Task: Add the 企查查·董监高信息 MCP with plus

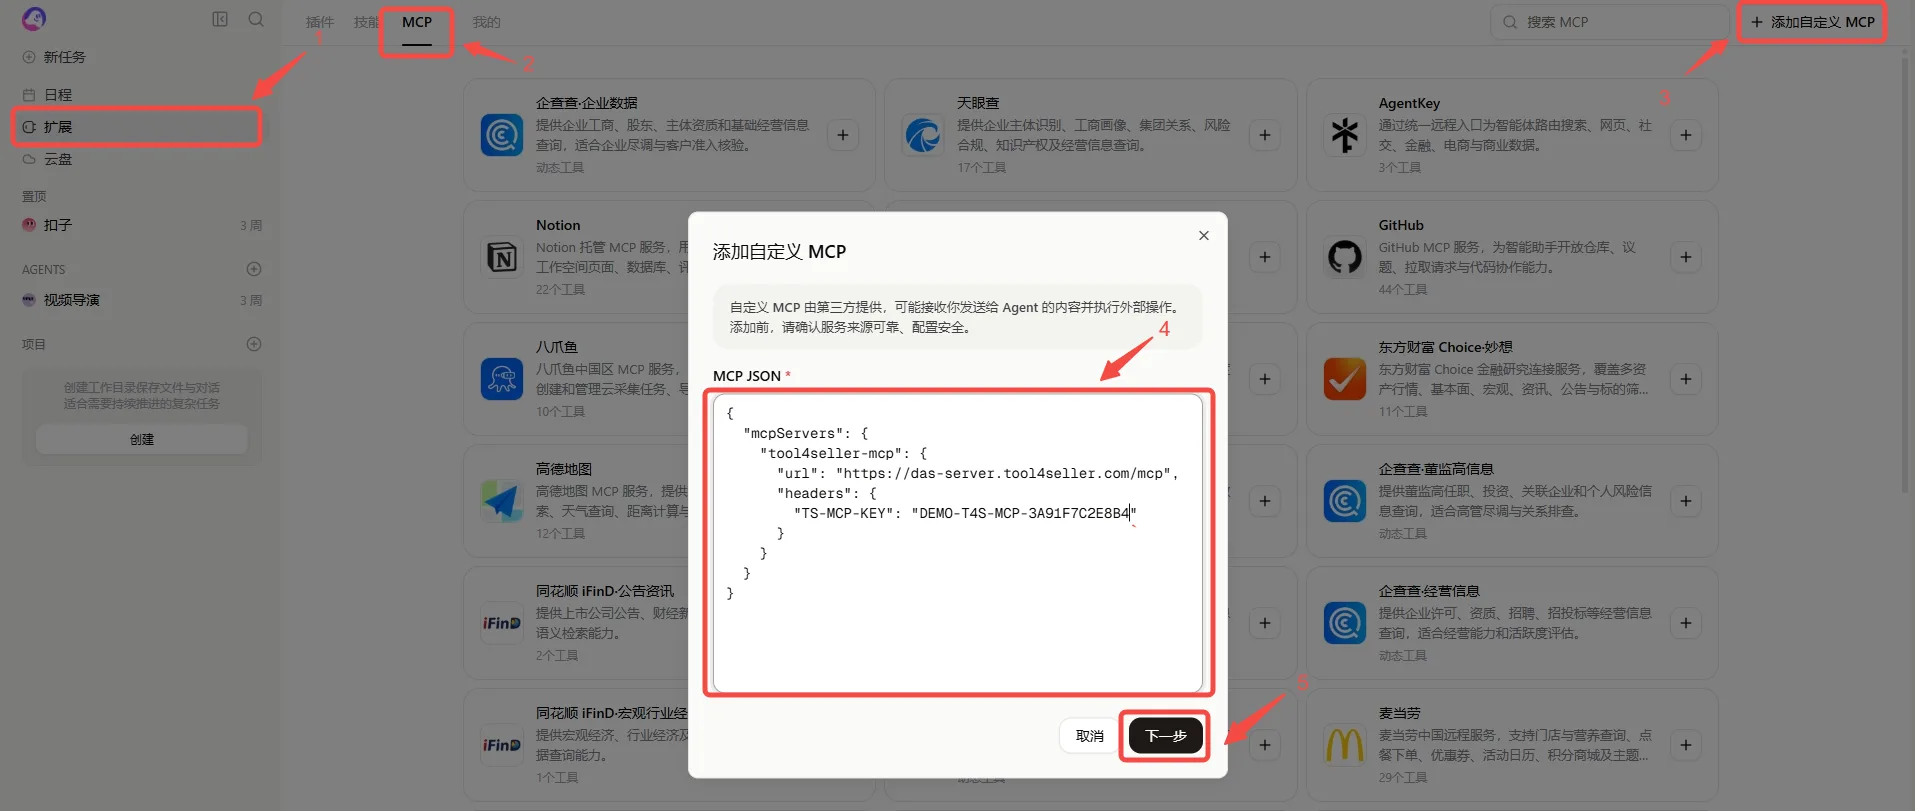Action: 1686,501
